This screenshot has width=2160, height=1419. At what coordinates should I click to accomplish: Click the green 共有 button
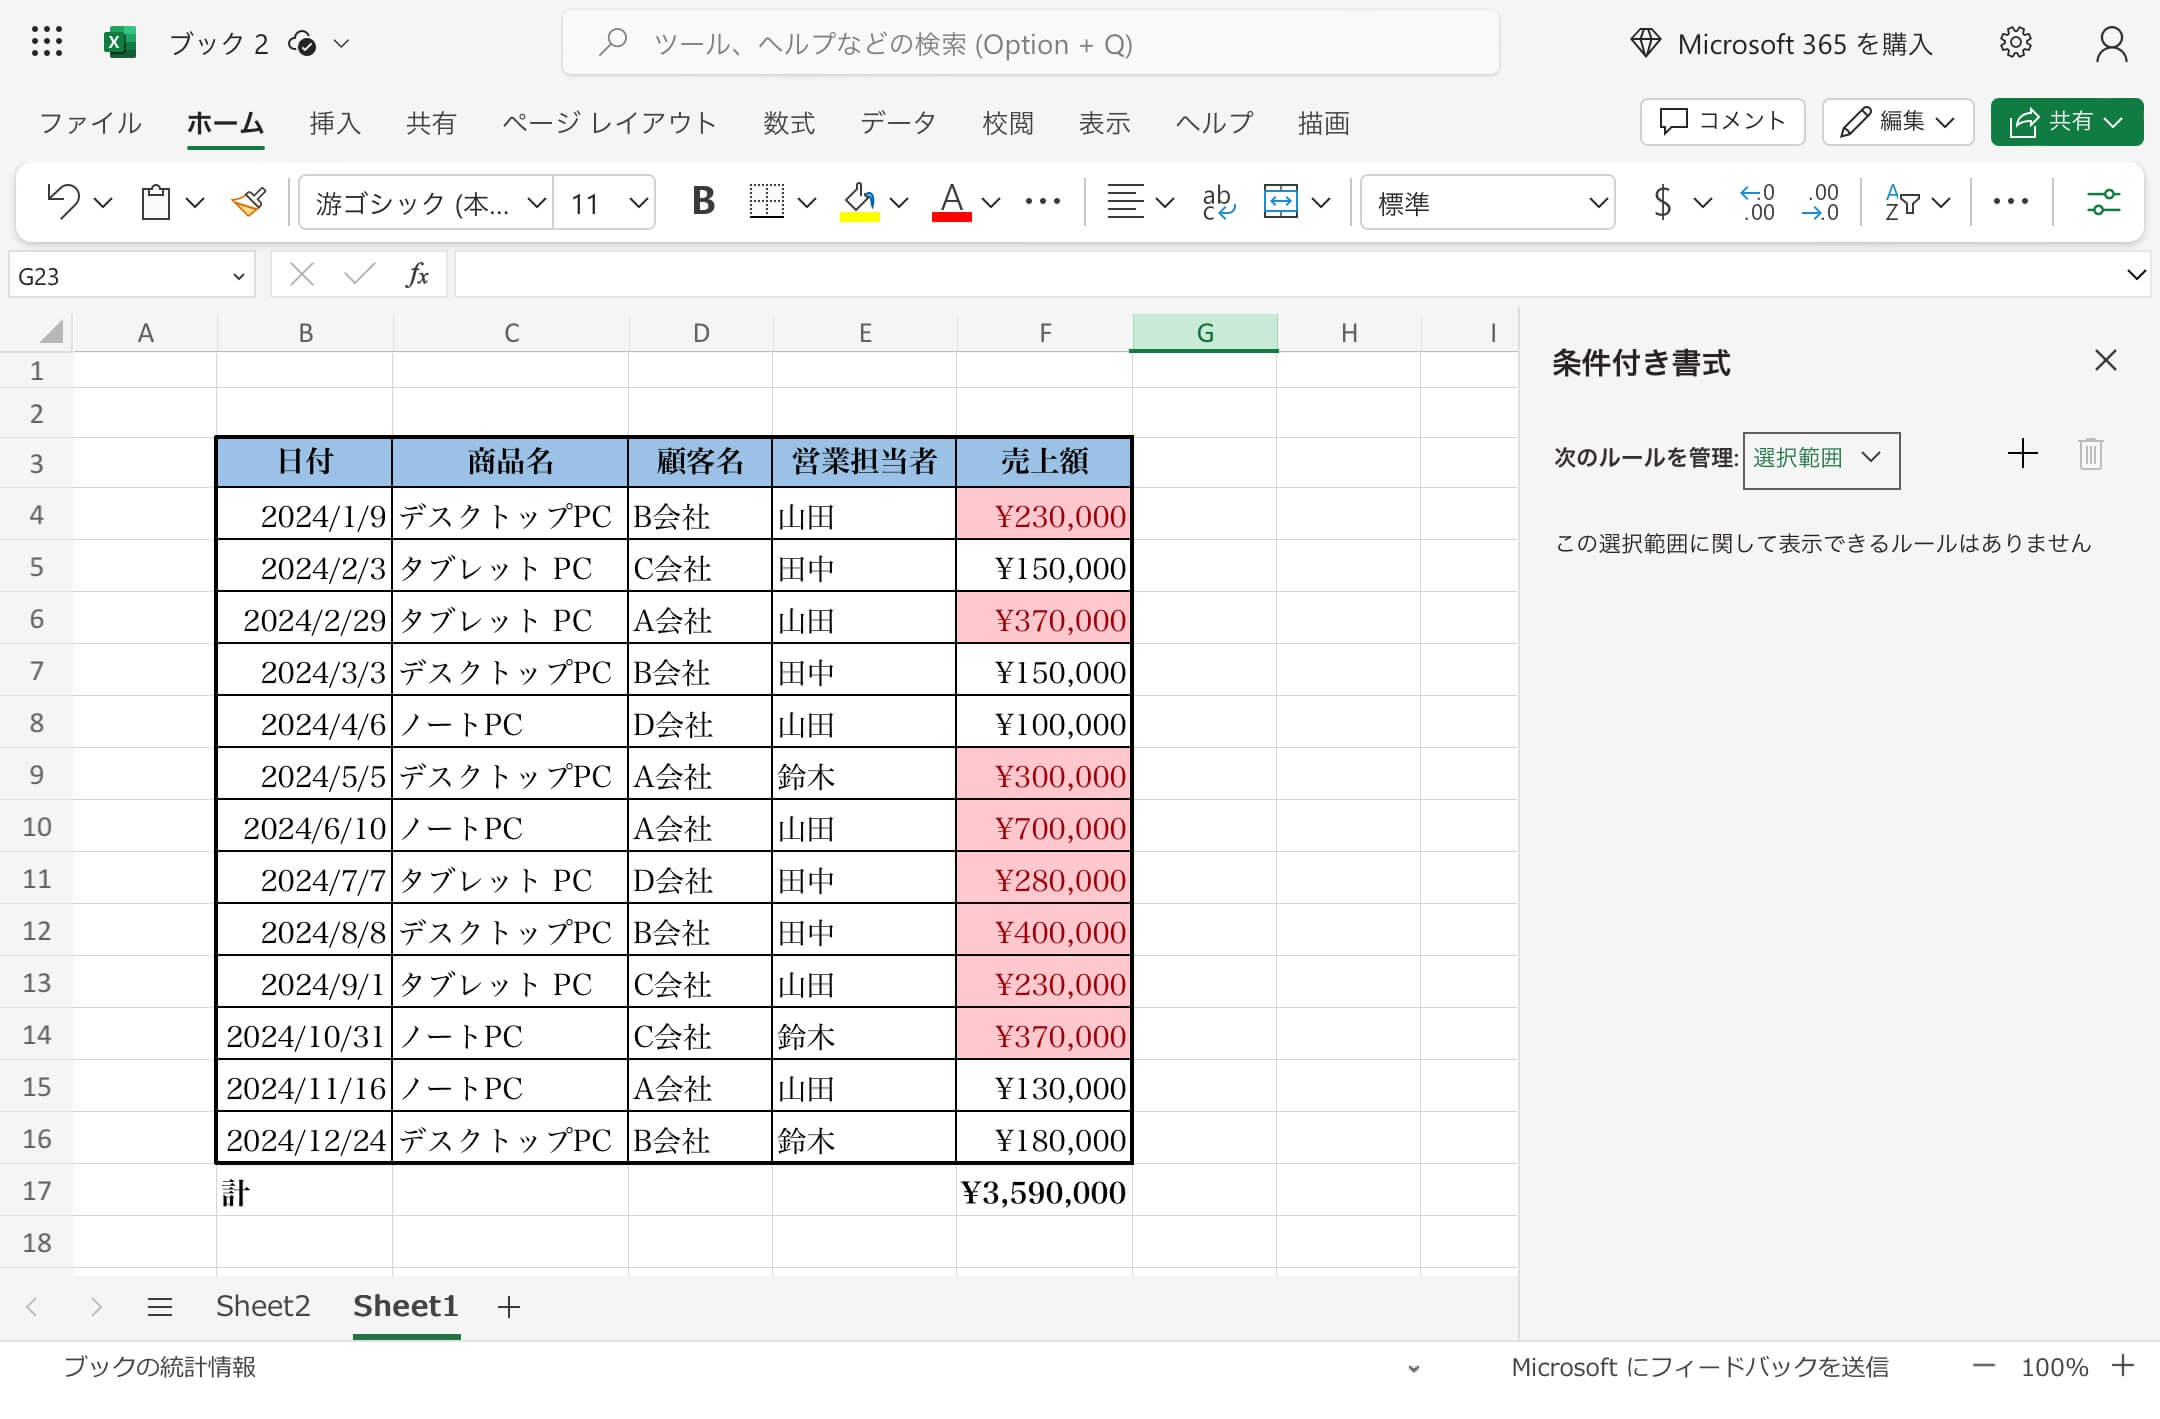tap(2067, 121)
